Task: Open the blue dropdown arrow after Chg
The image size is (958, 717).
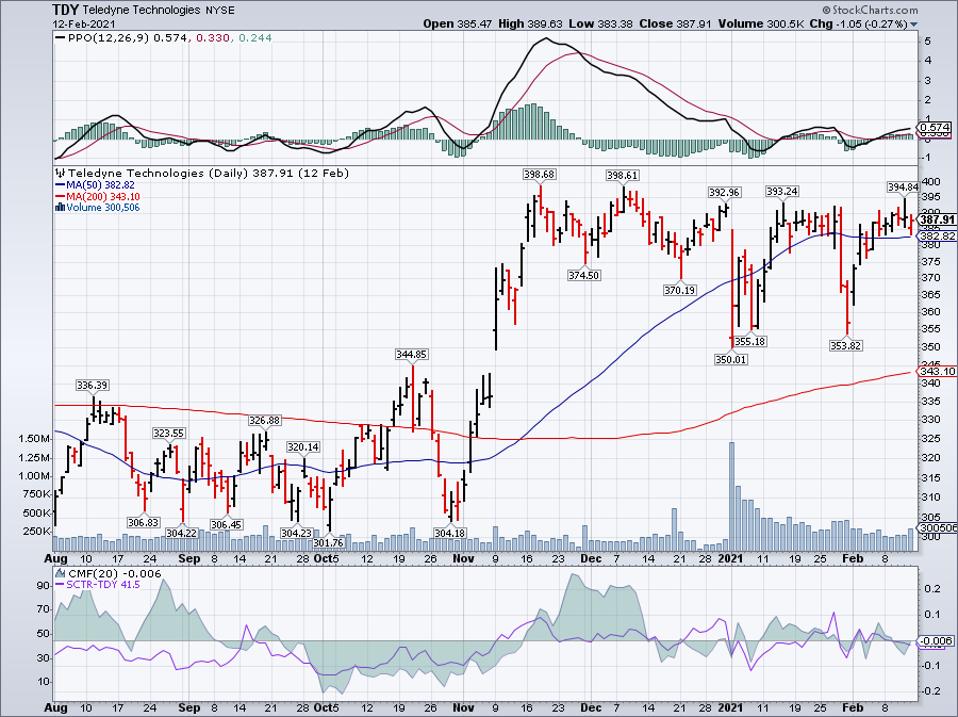Action: coord(914,25)
